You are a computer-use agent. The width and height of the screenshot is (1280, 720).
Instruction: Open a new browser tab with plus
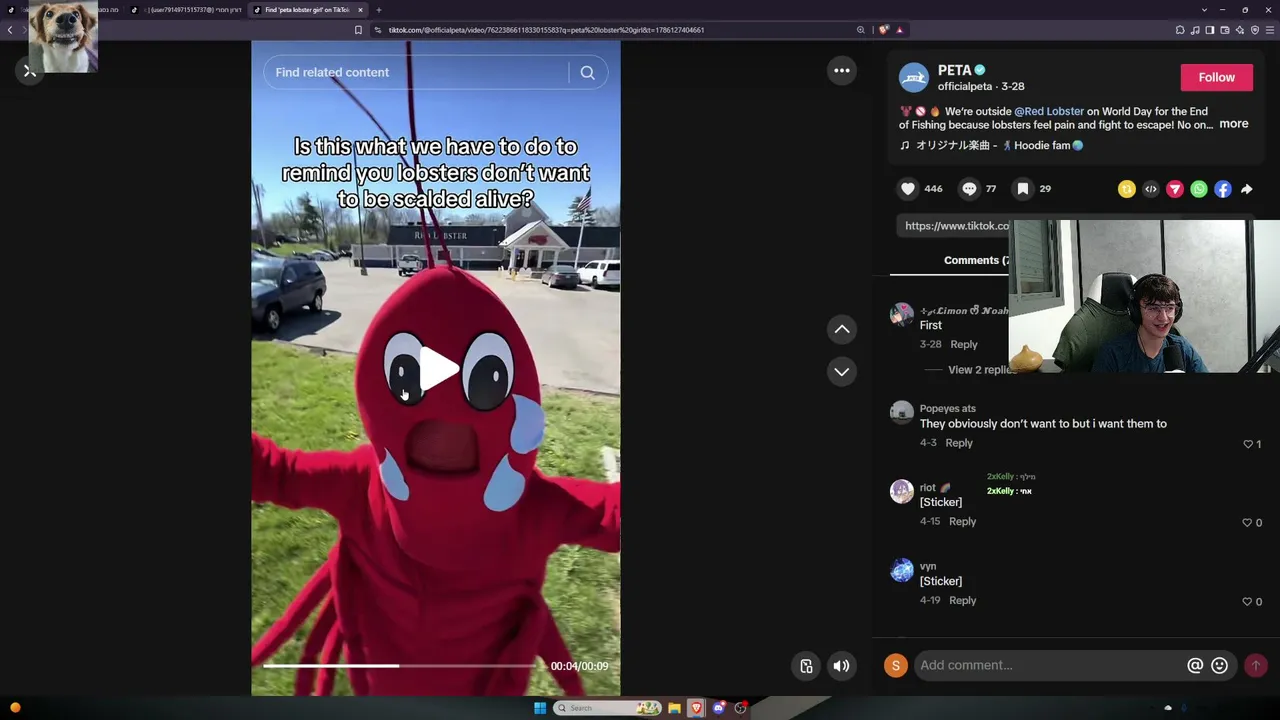pyautogui.click(x=379, y=10)
